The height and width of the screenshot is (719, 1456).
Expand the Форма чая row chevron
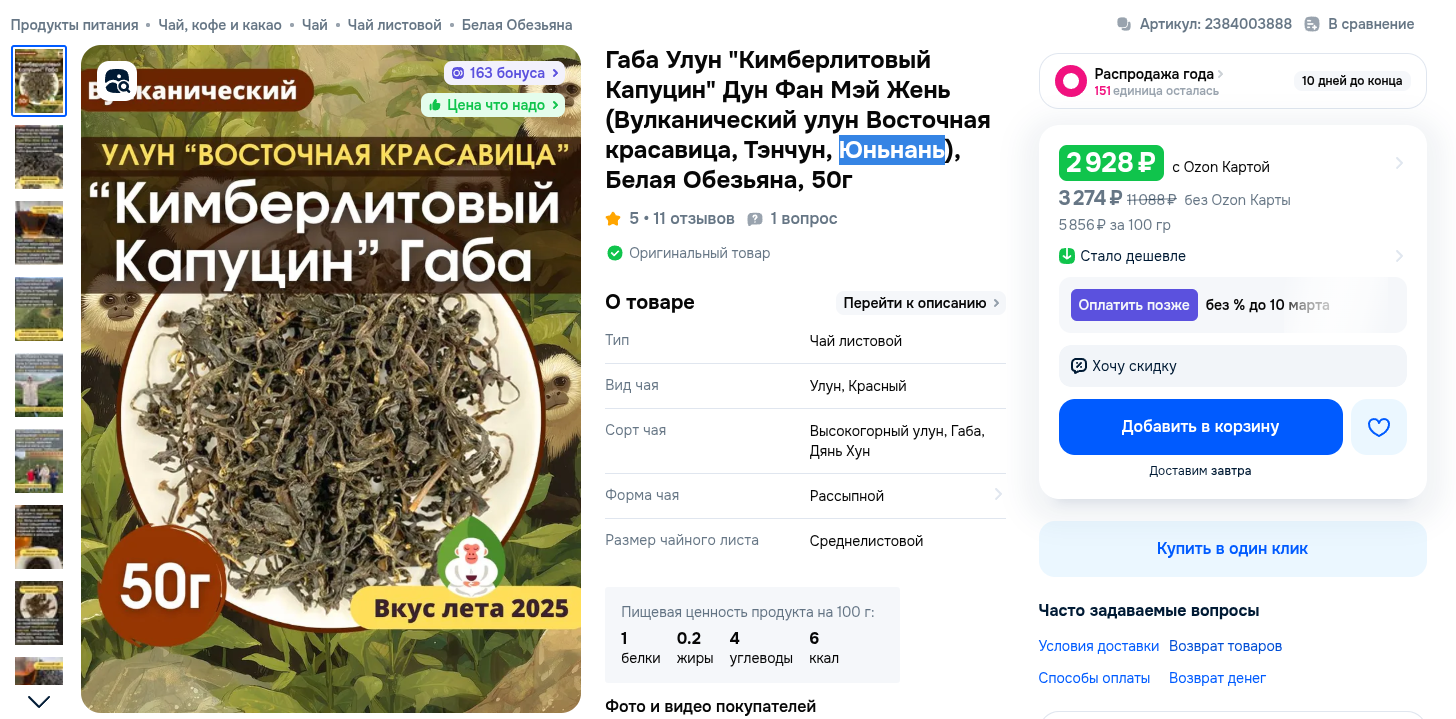[x=997, y=494]
